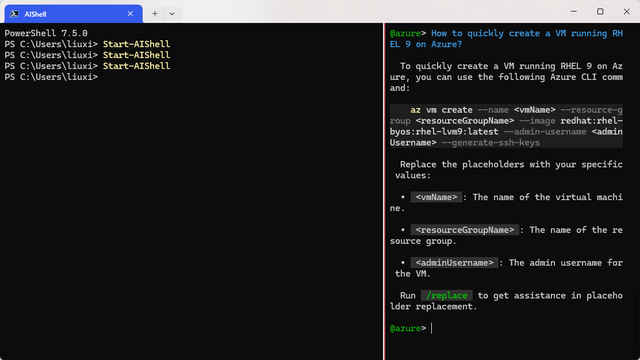
Task: Click the red pane divider line
Action: tap(384, 191)
